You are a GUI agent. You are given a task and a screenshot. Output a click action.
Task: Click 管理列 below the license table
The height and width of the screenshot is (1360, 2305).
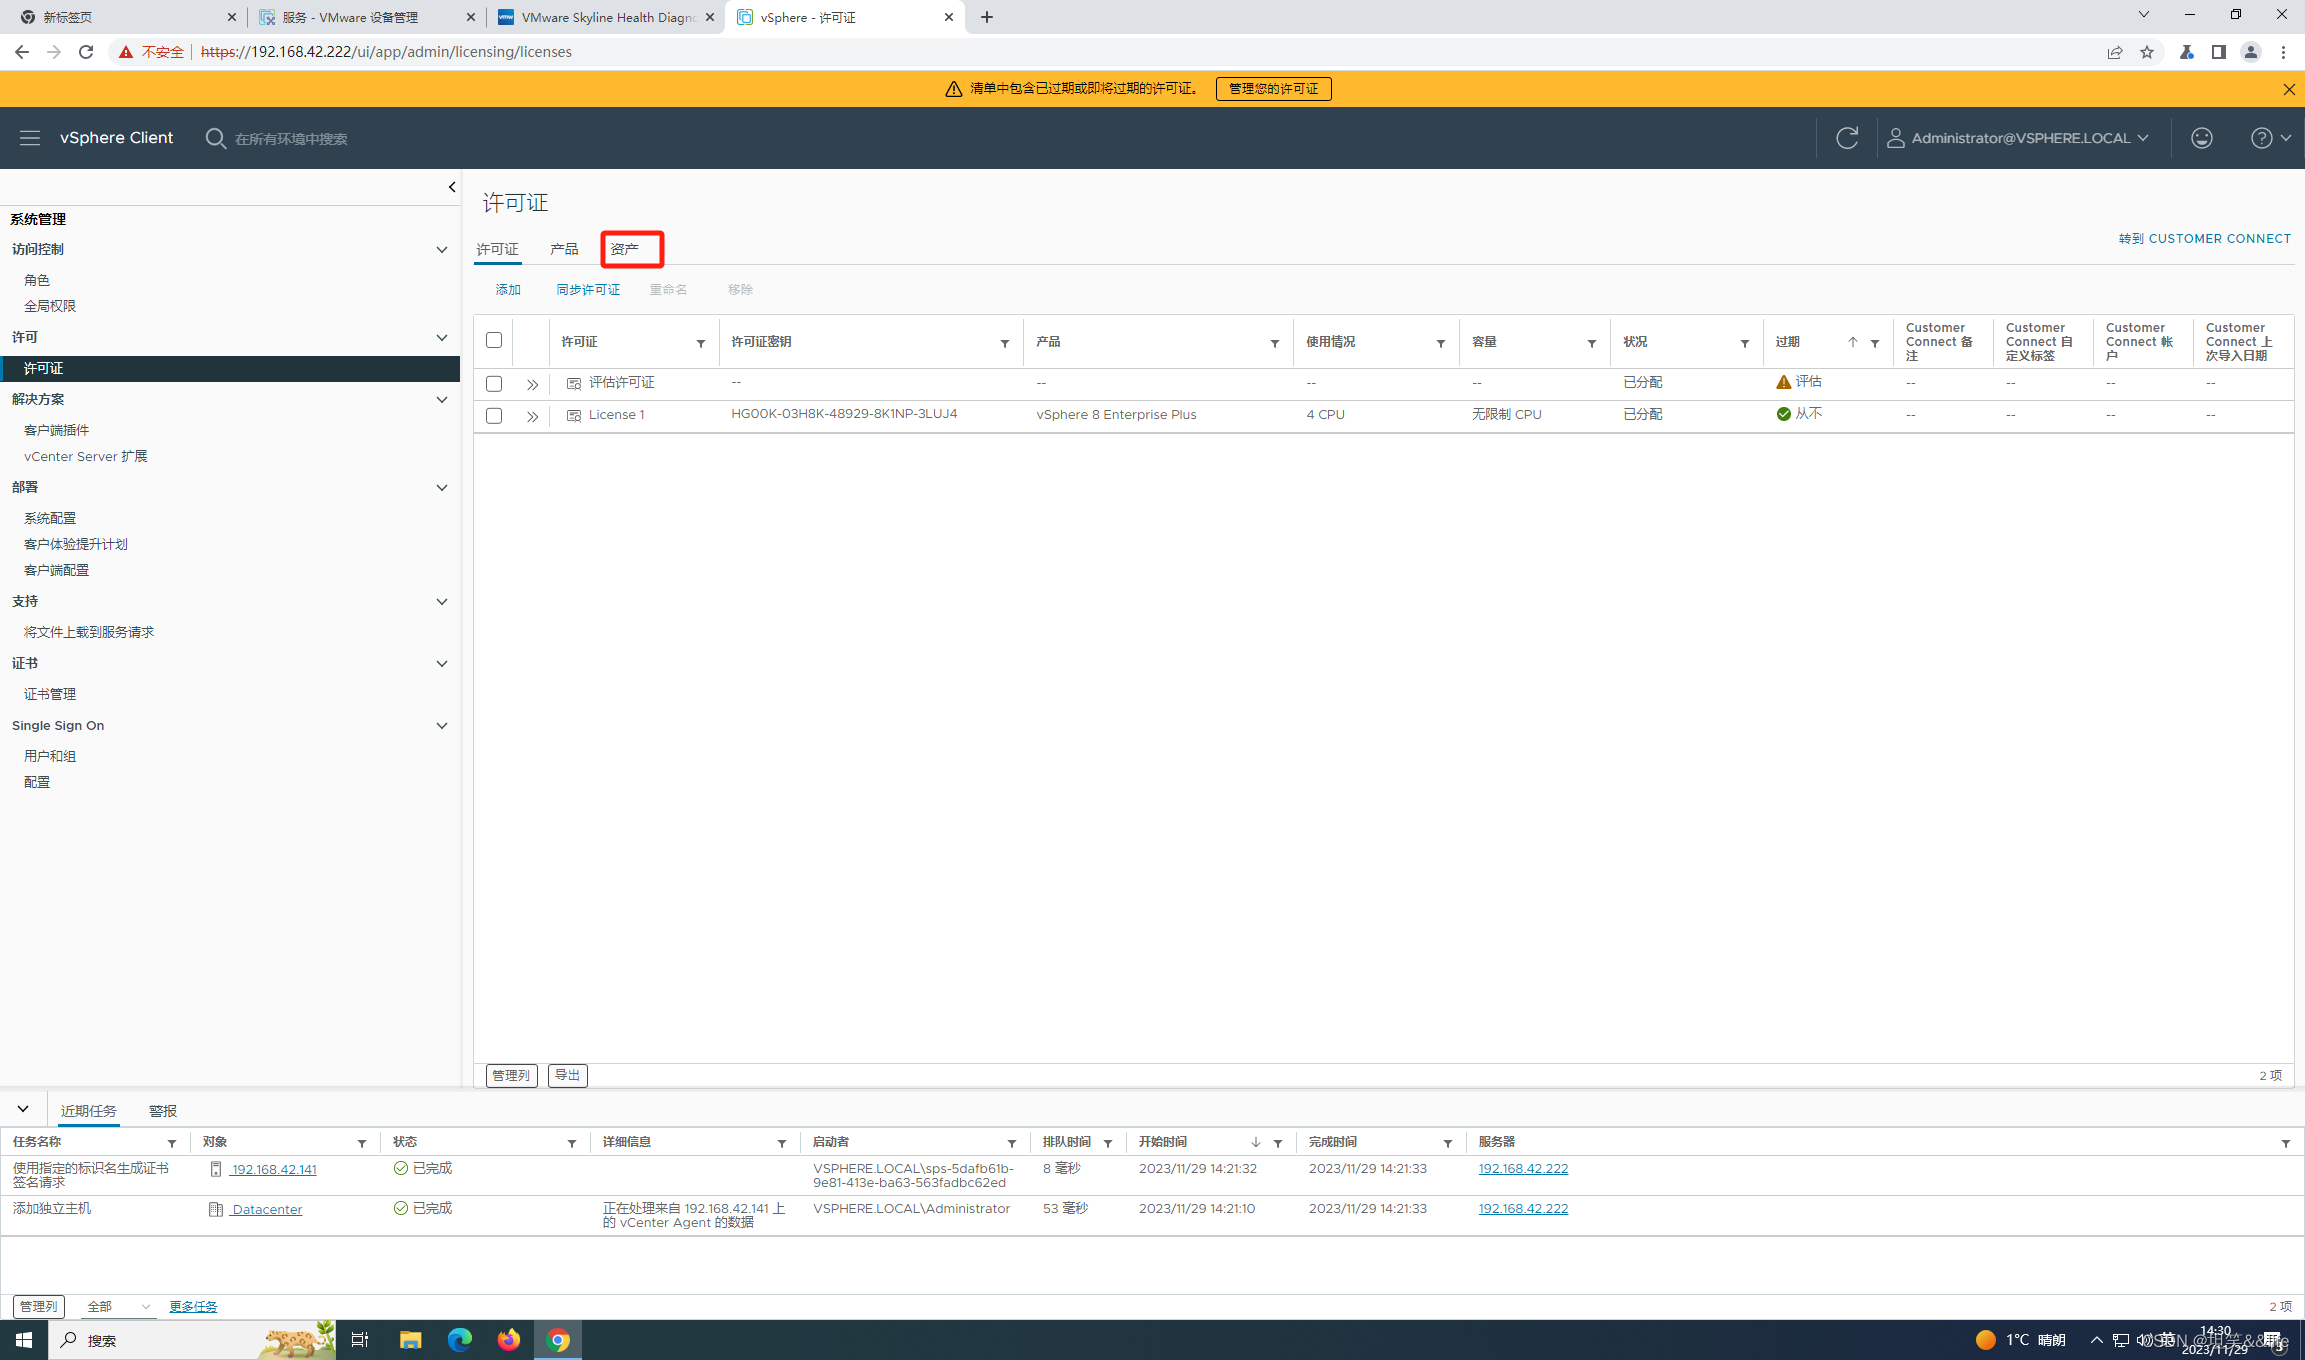click(511, 1075)
